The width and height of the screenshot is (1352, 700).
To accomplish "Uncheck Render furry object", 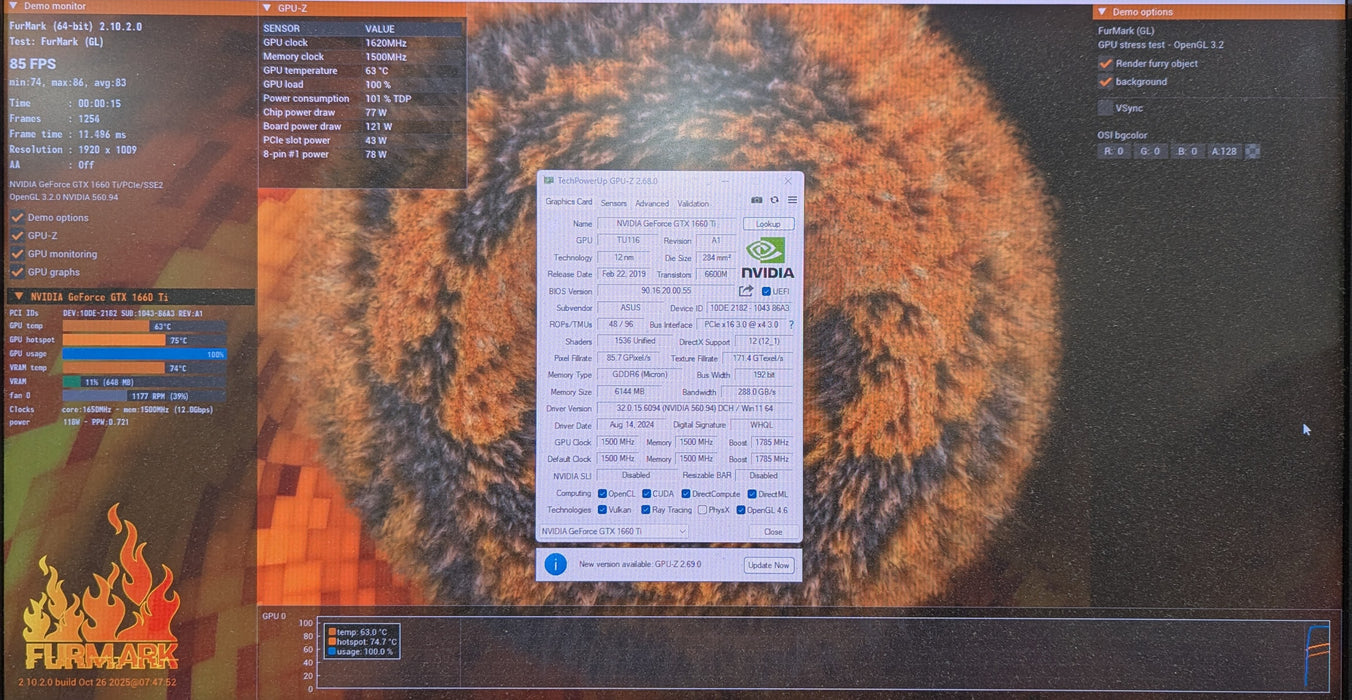I will [1105, 63].
